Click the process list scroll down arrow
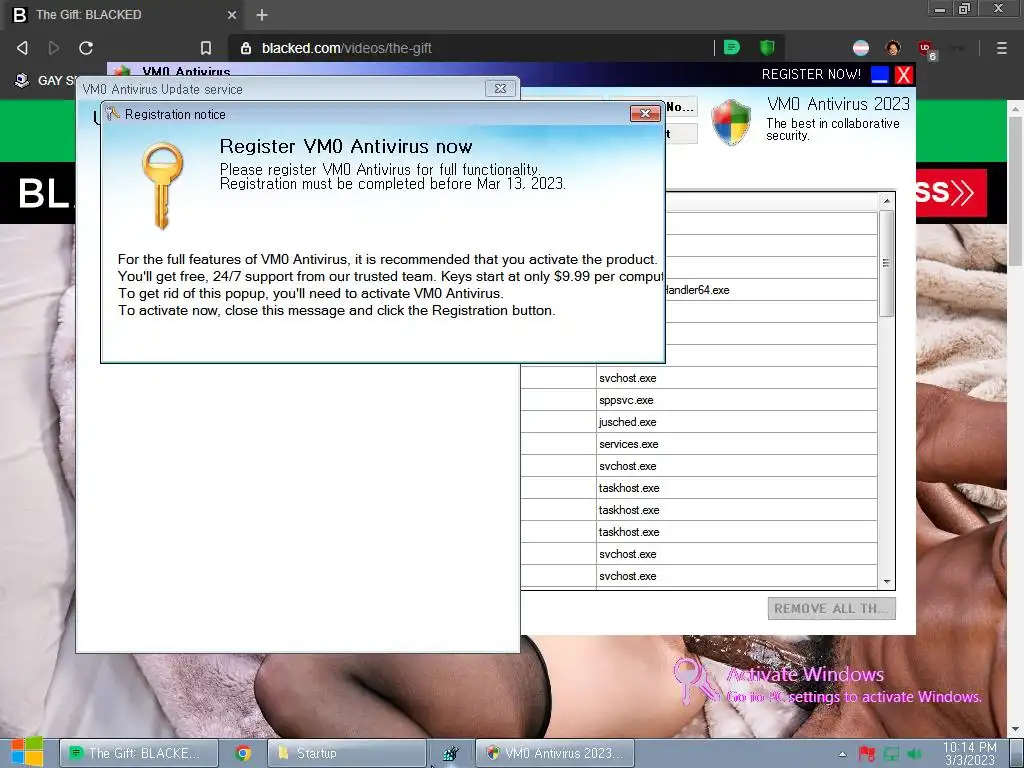 [886, 582]
